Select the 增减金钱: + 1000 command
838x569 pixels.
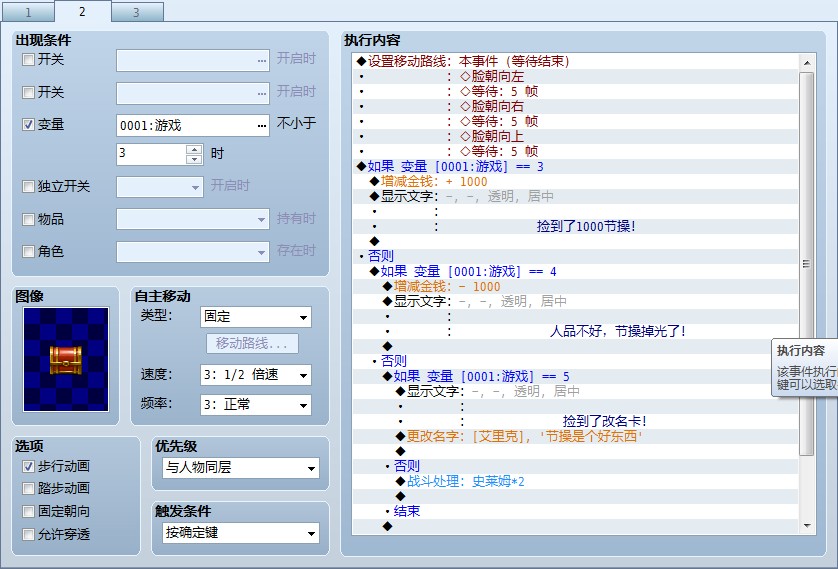coord(575,182)
